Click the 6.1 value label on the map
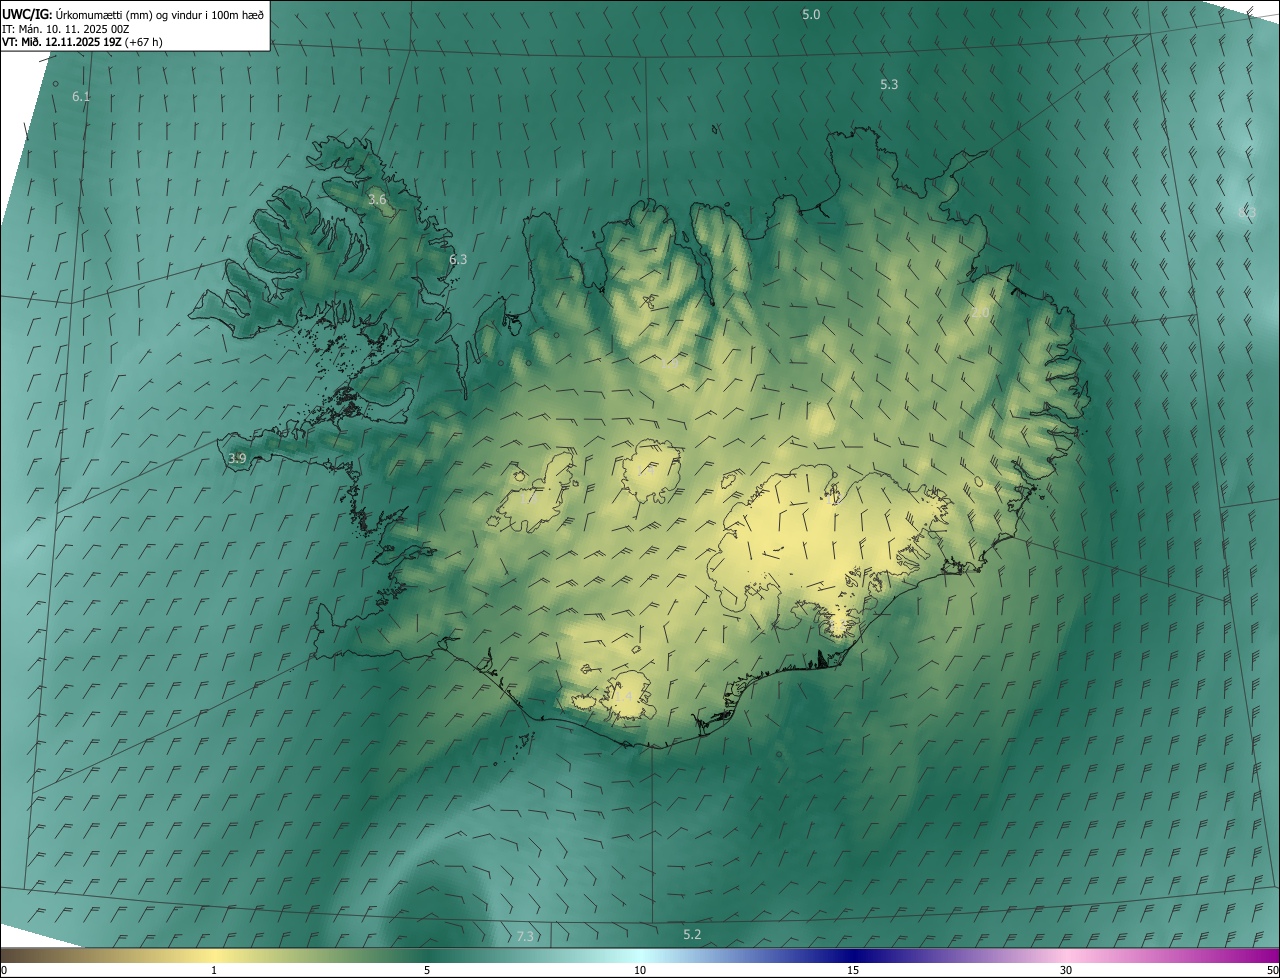The width and height of the screenshot is (1280, 978). pos(82,97)
